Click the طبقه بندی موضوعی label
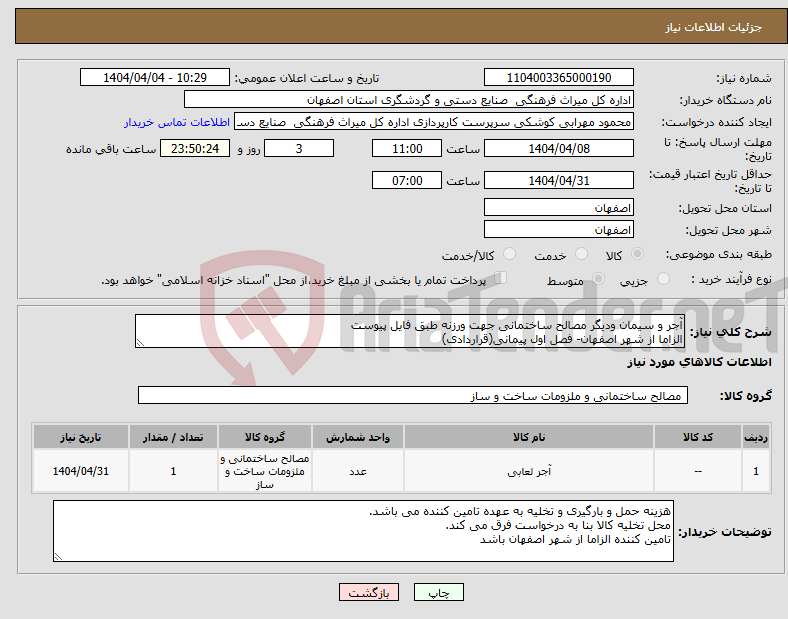 (x=719, y=255)
